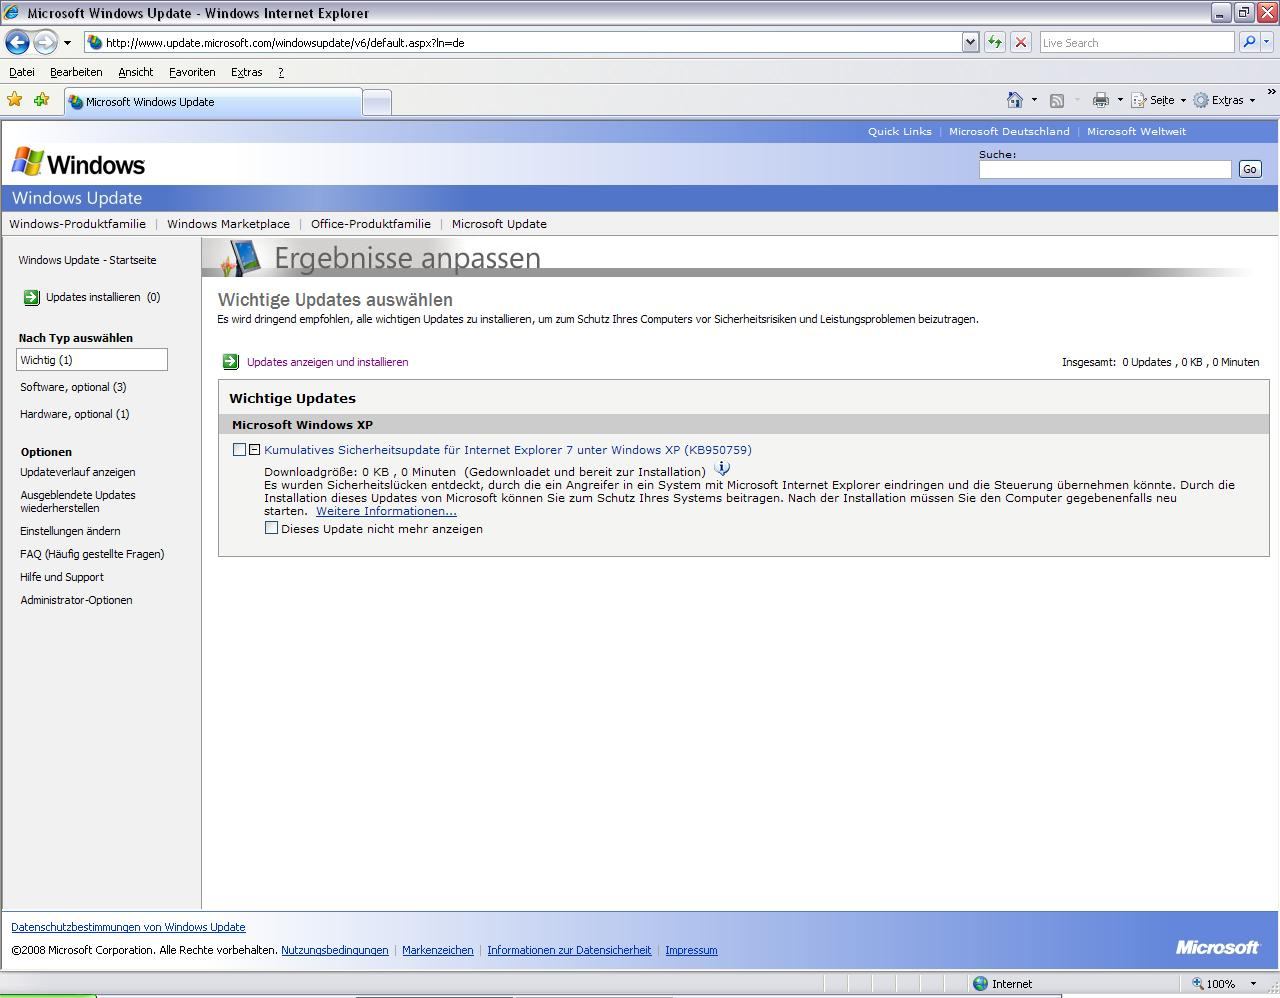Viewport: 1280px width, 998px height.
Task: Check the KB950759 update checkbox
Action: tap(239, 449)
